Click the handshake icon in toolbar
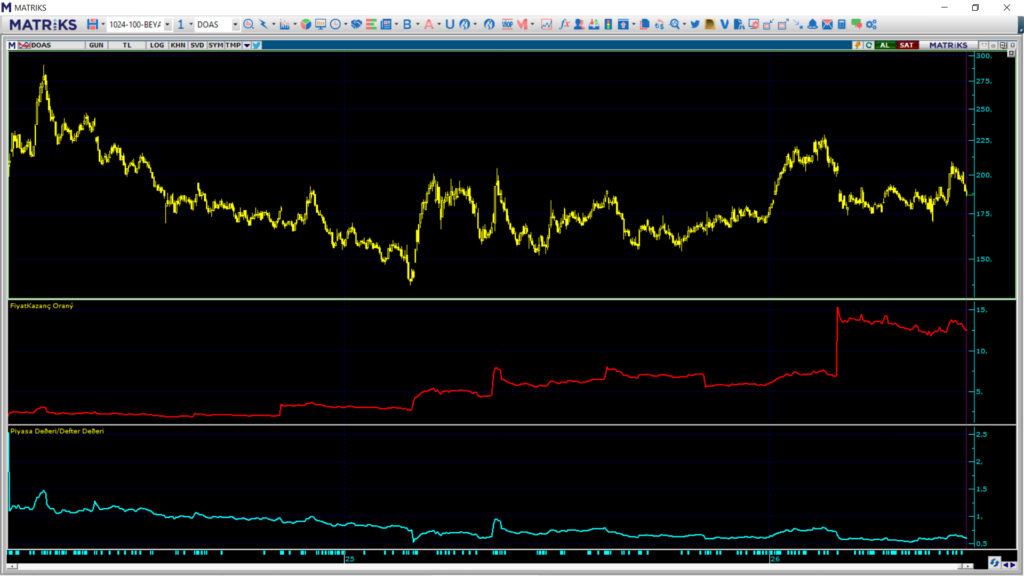This screenshot has width=1024, height=576. coord(357,24)
